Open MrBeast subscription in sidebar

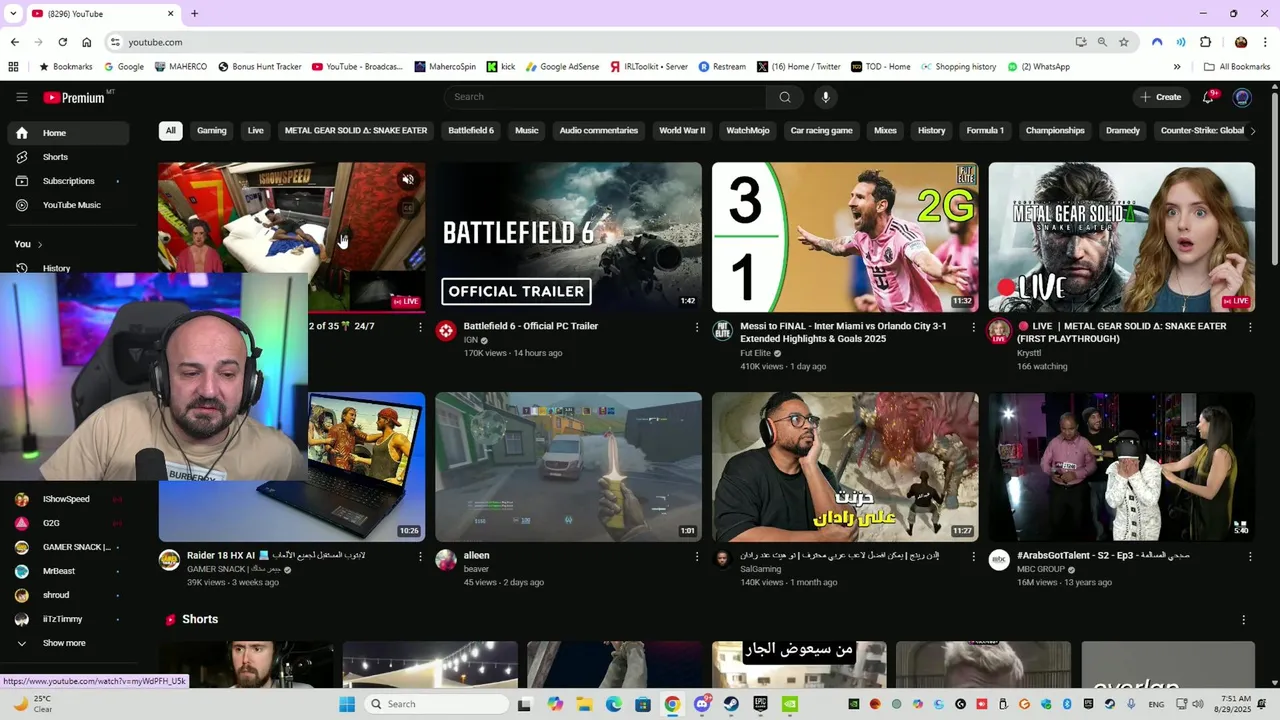[x=68, y=571]
